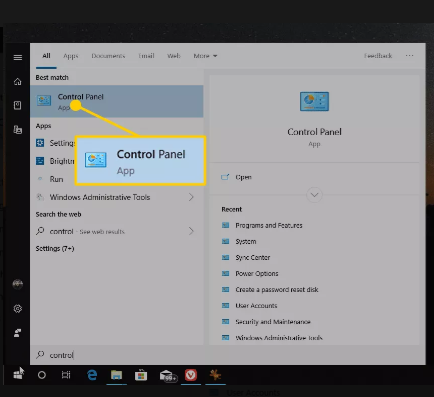The image size is (434, 397).
Task: Open Security and Maintenance from Recent
Action: [x=273, y=322]
